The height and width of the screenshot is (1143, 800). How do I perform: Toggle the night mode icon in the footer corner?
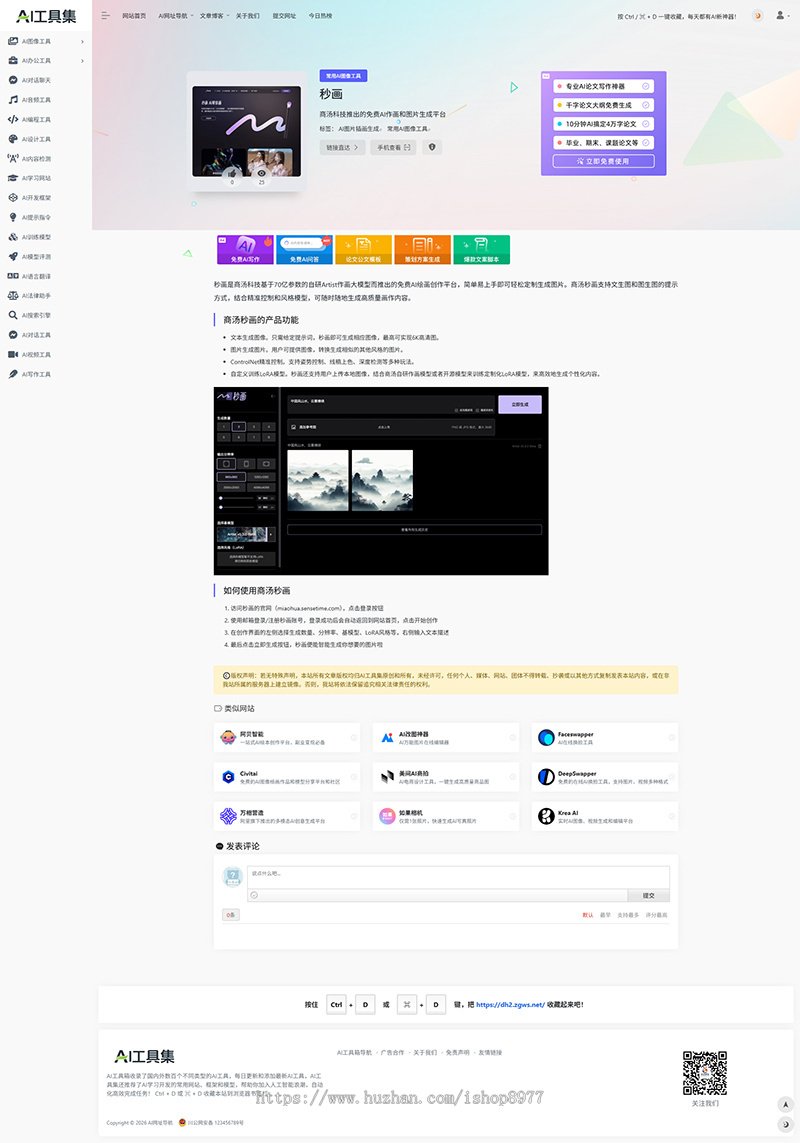click(785, 1125)
